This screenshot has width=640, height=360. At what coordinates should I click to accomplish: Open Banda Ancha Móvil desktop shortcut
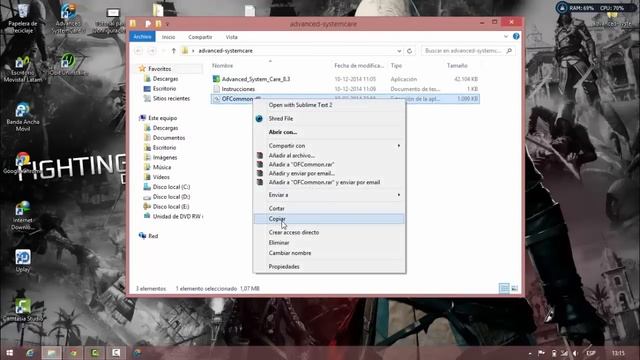(23, 117)
